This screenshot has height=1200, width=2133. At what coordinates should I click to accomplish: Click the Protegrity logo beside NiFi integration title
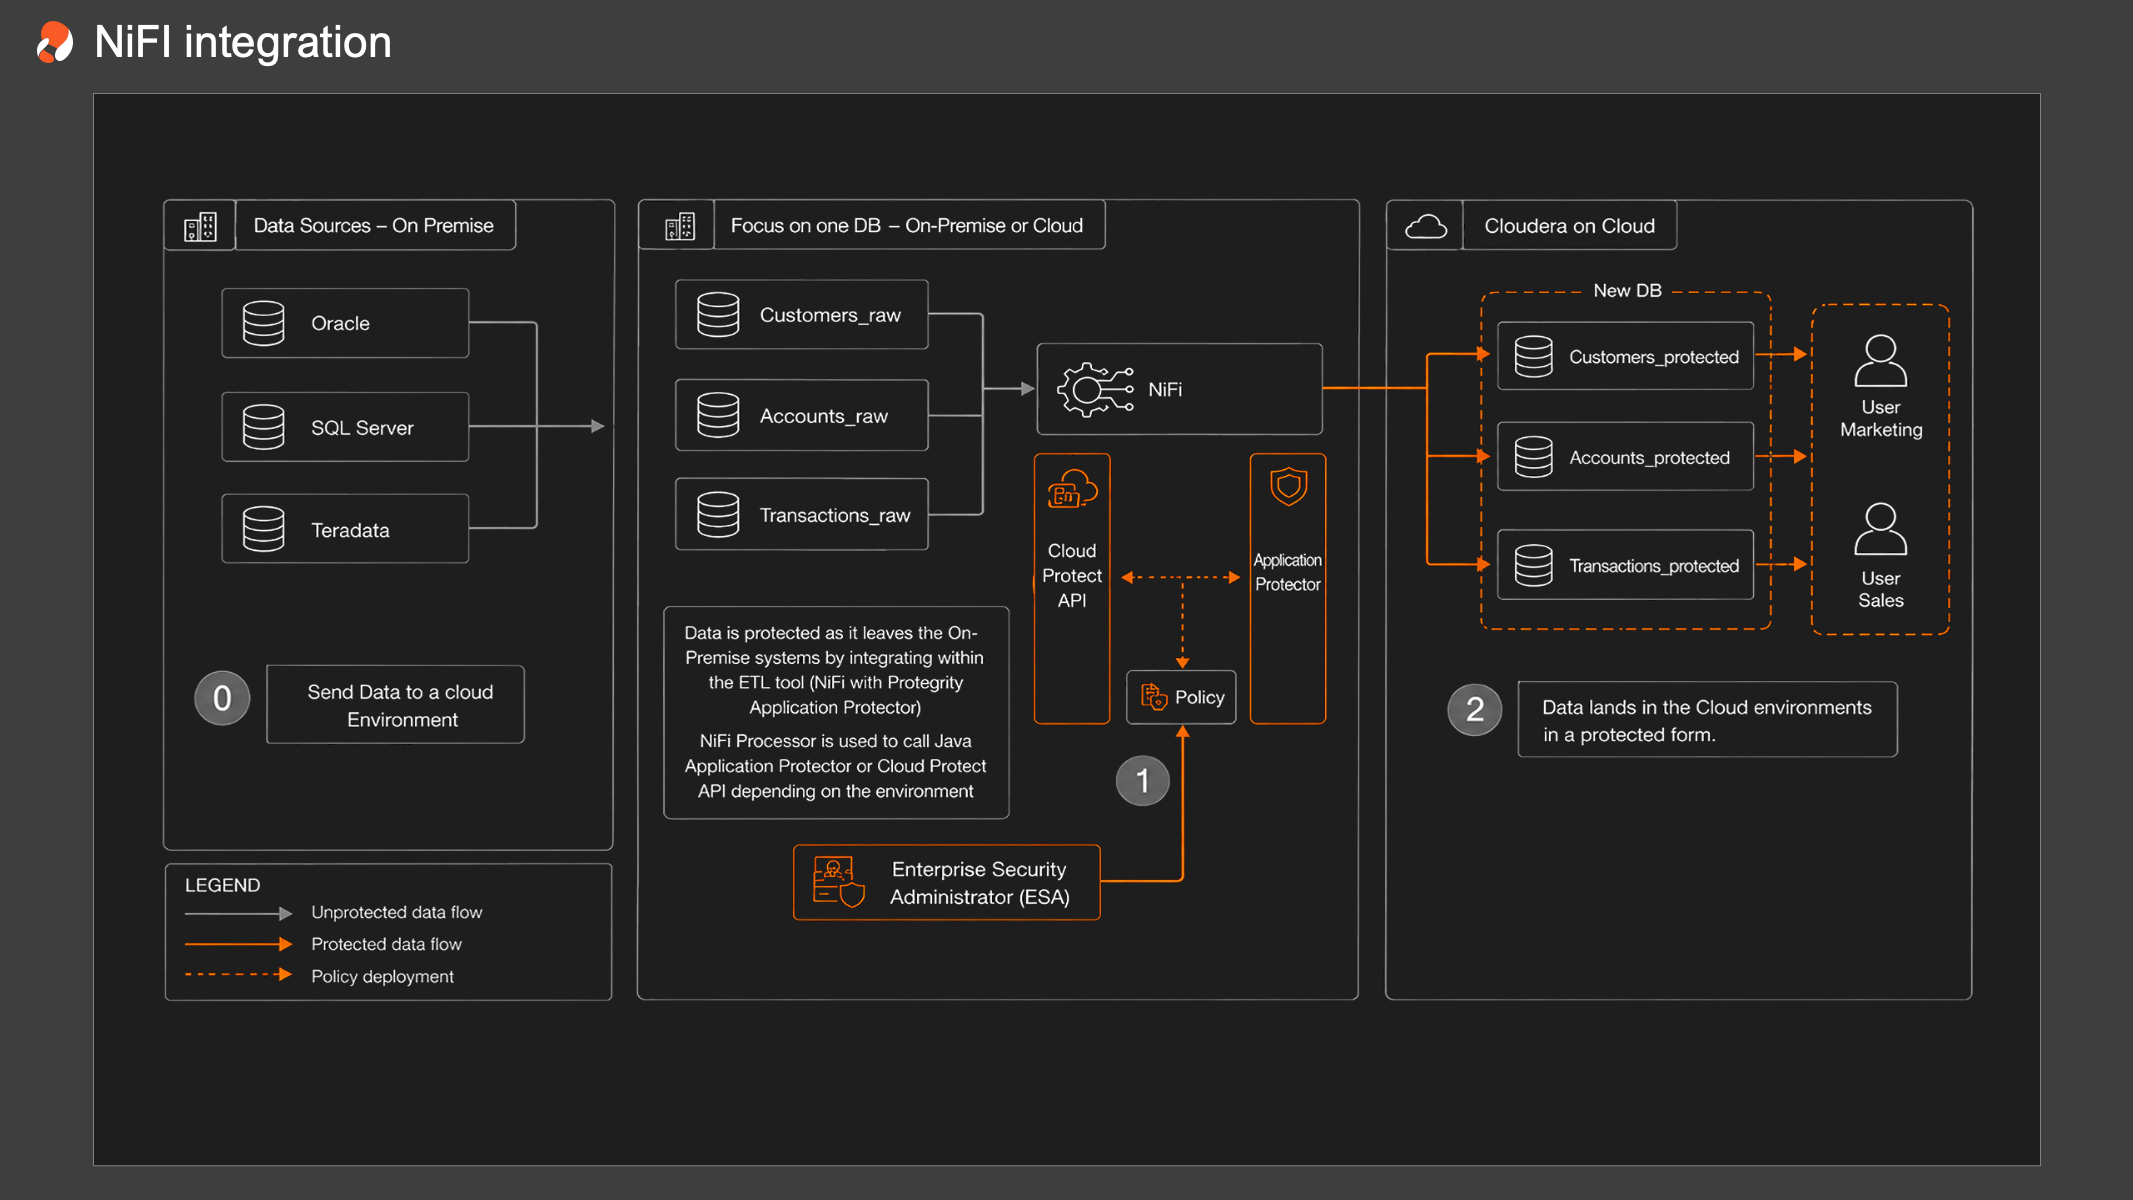coord(55,42)
